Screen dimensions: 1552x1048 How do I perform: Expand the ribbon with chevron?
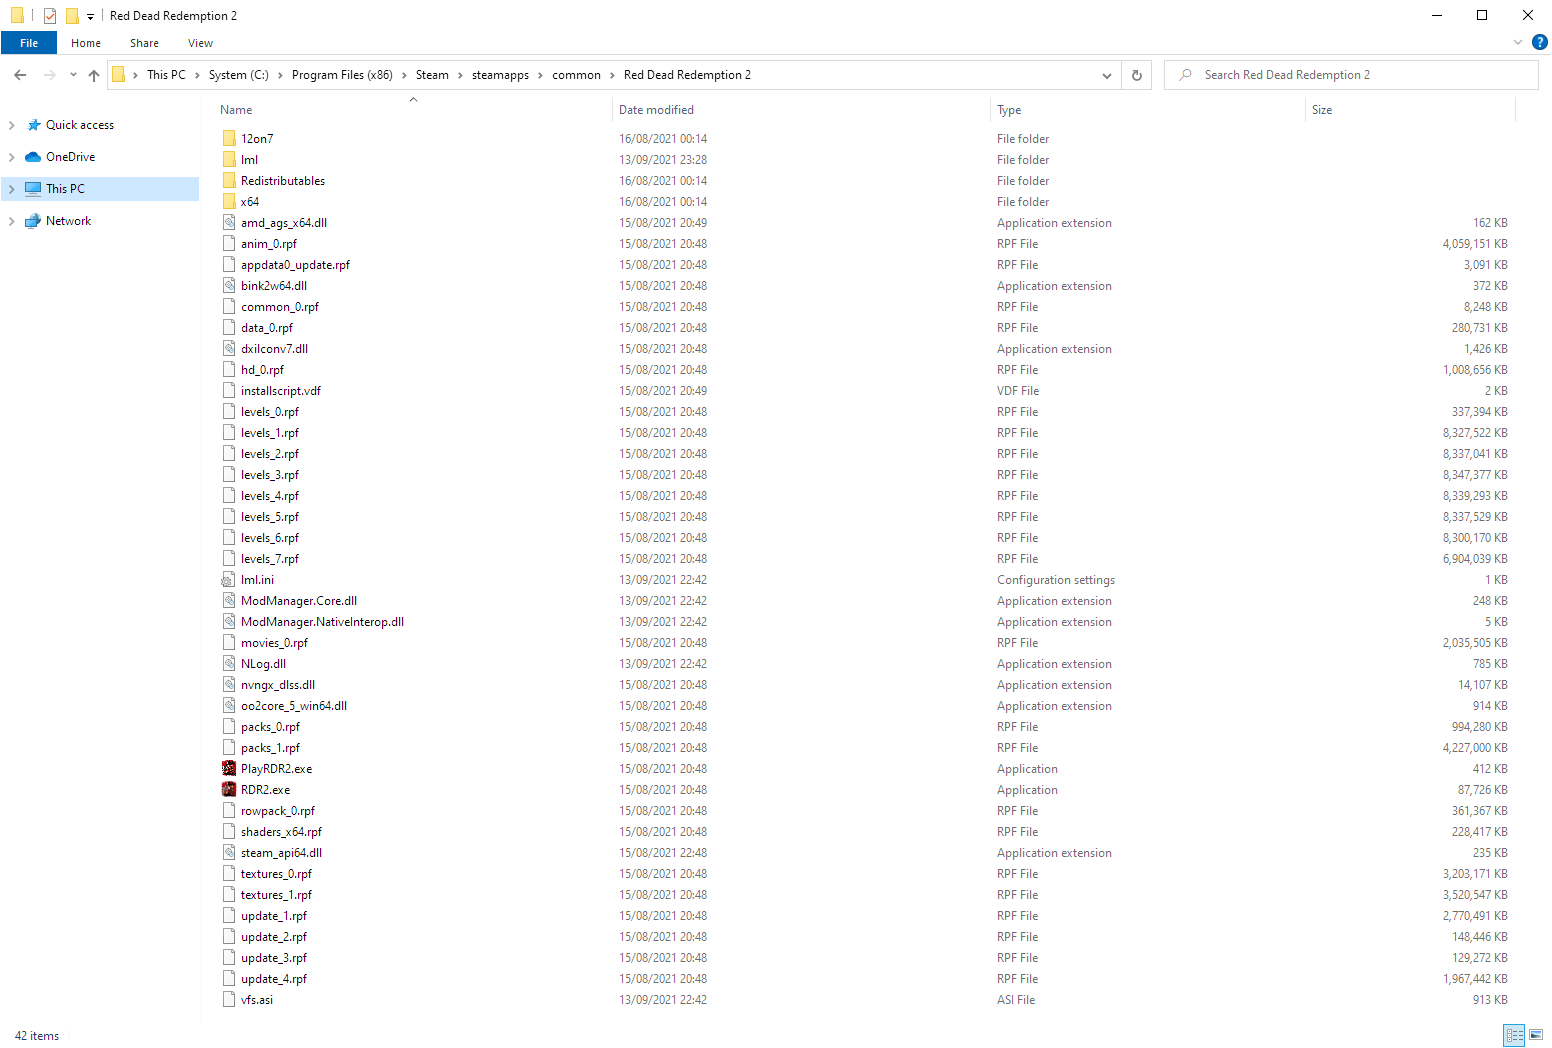coord(1518,42)
